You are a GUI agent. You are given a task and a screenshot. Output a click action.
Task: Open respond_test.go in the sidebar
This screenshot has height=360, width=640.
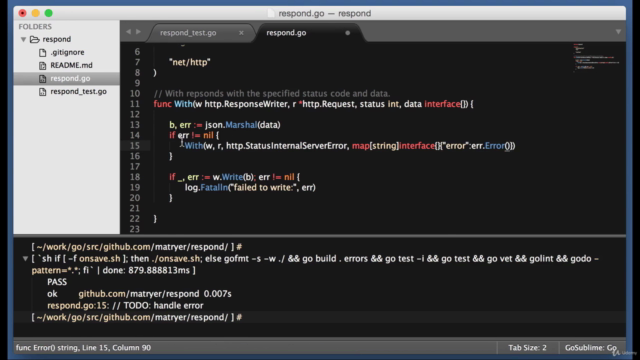click(78, 91)
